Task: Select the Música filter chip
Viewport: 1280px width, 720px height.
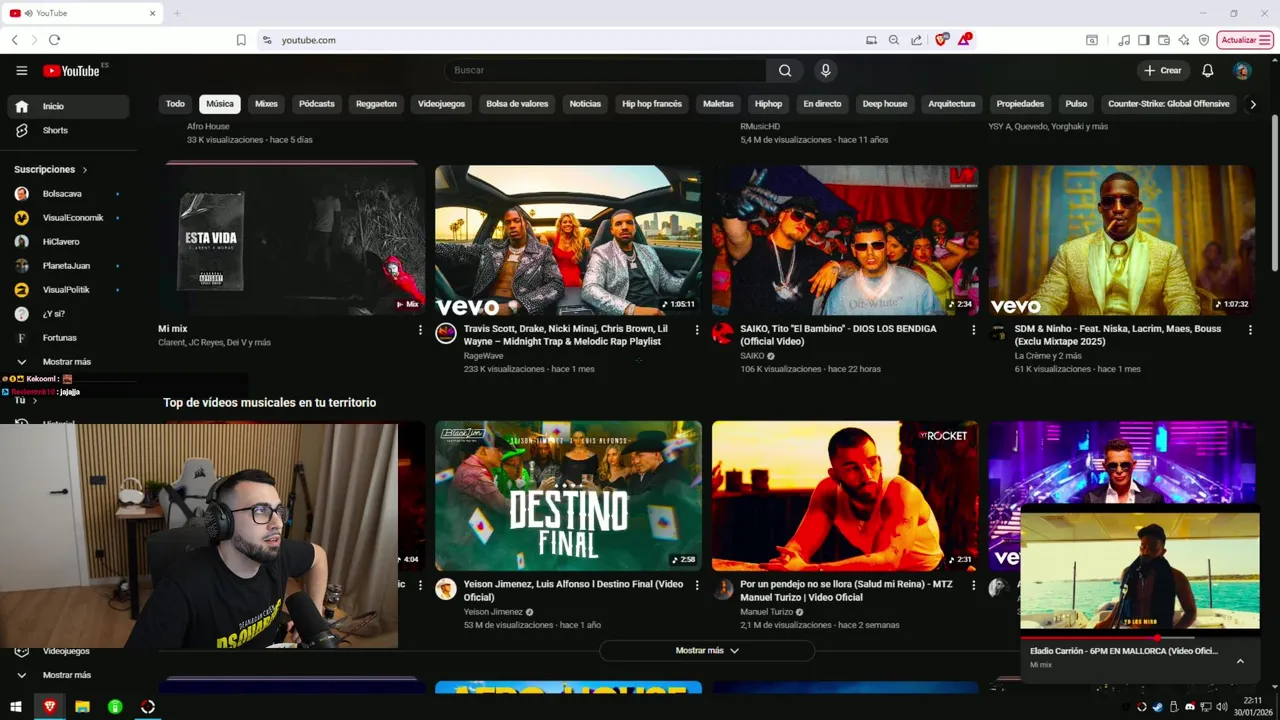Action: coord(220,104)
